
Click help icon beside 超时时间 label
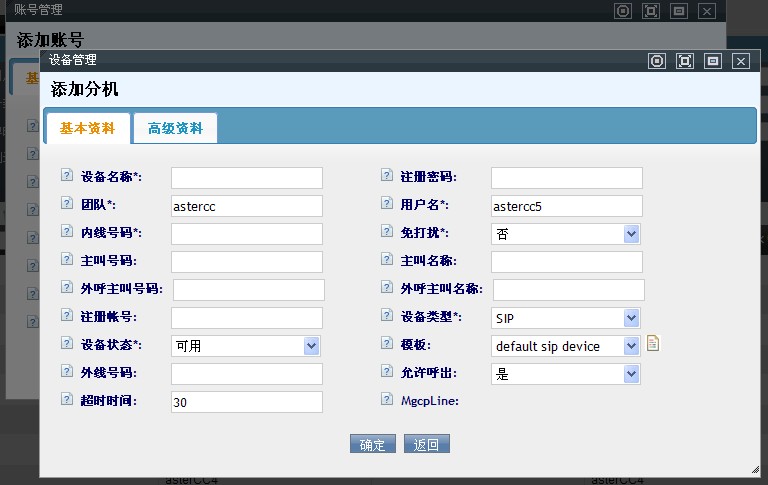(67, 400)
